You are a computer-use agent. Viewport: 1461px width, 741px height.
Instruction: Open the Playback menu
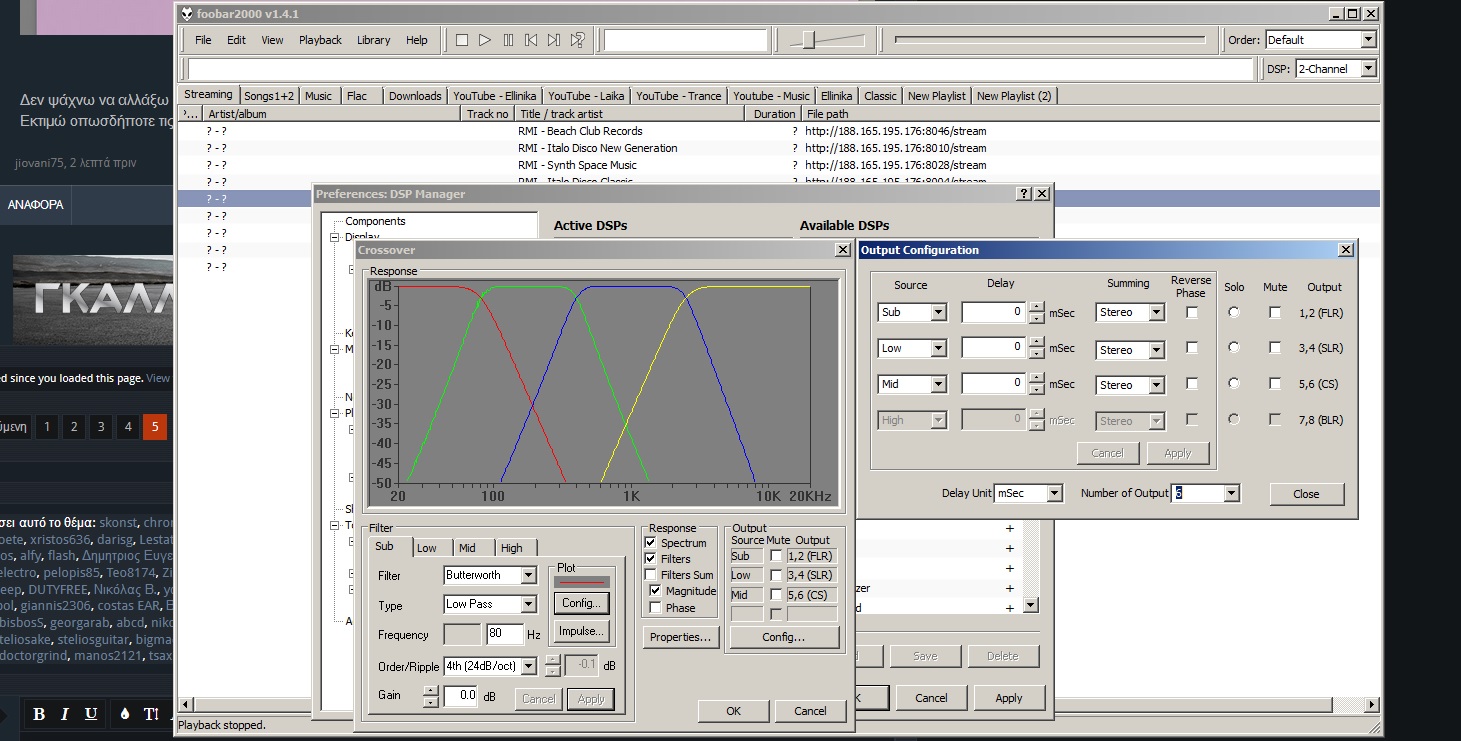(x=320, y=40)
